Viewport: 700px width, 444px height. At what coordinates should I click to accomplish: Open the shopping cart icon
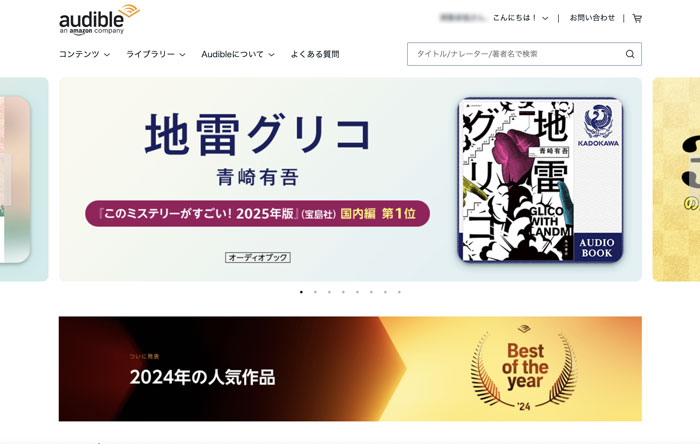[x=637, y=18]
